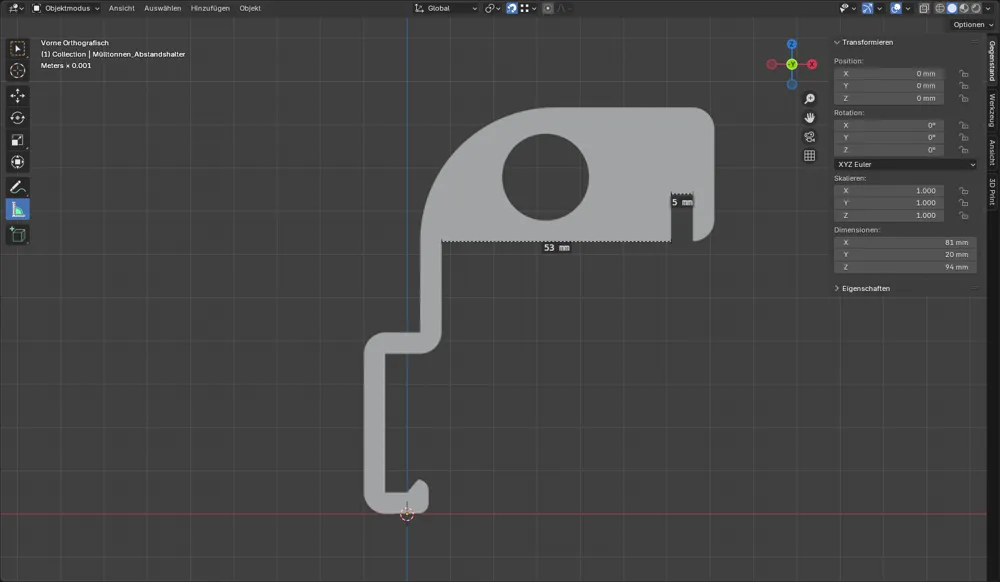This screenshot has width=1000, height=582.
Task: Click the zoom magnifier viewport button
Action: (809, 99)
